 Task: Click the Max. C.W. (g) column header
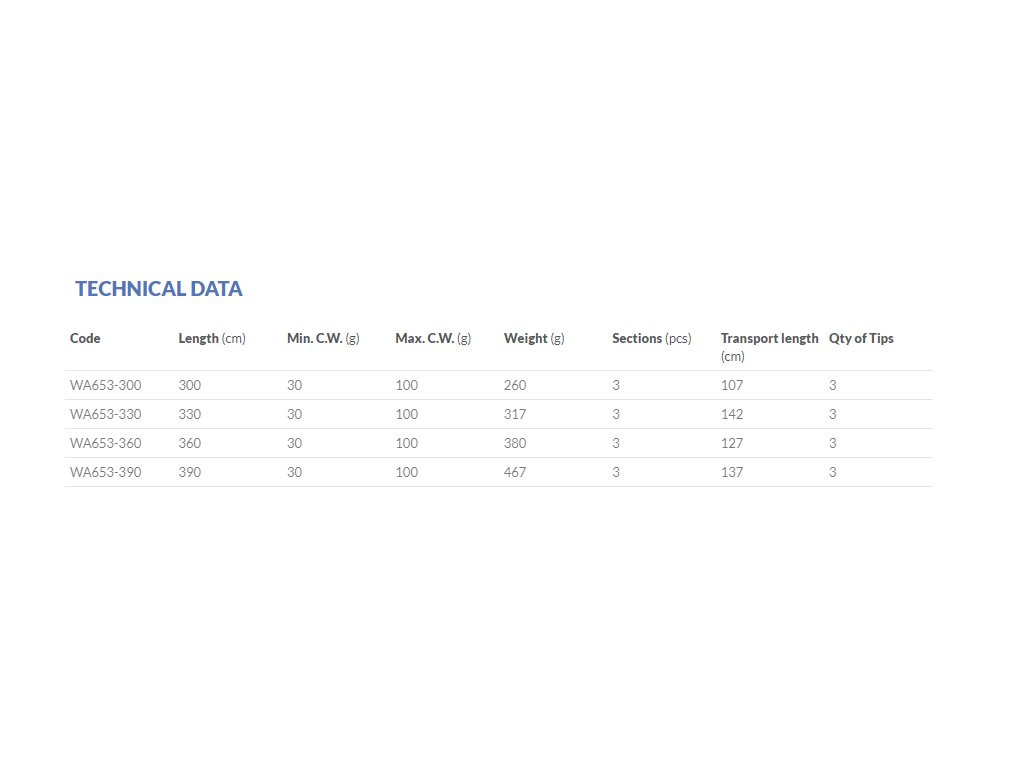(433, 338)
